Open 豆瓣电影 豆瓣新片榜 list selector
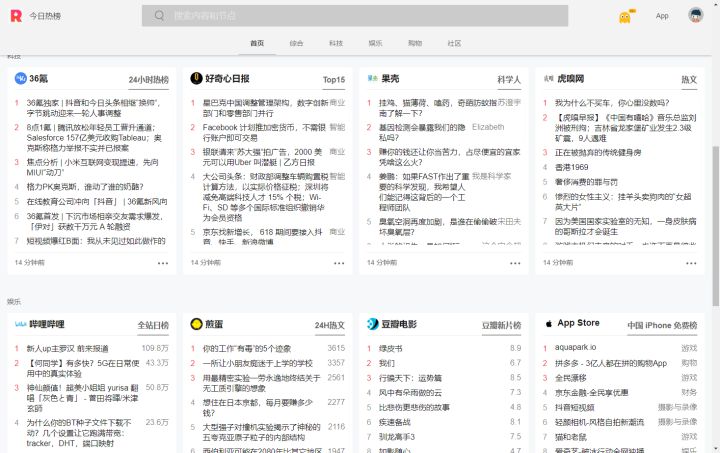720x453 pixels. click(501, 325)
